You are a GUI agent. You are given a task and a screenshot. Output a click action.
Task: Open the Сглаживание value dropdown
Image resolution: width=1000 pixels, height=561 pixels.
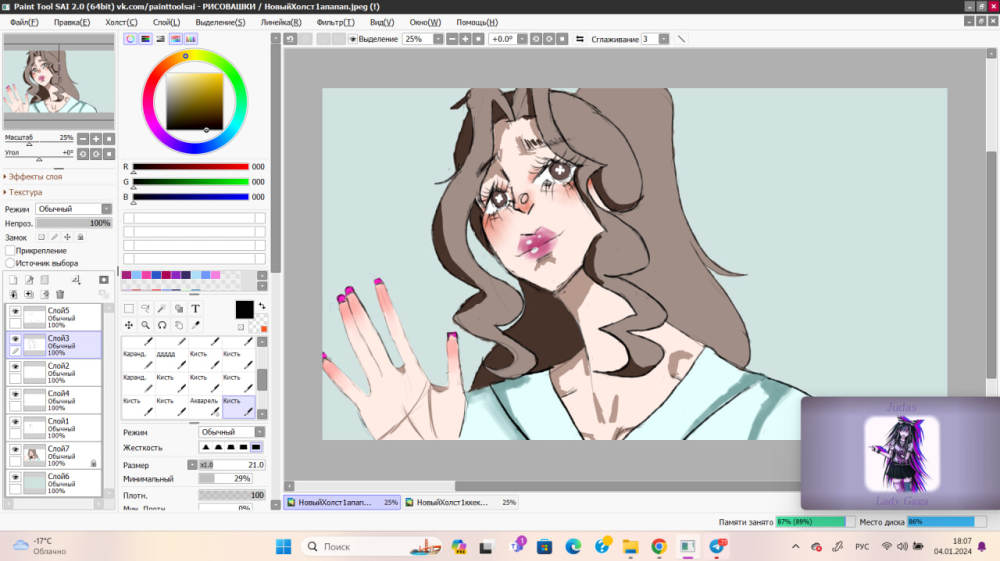(x=664, y=39)
